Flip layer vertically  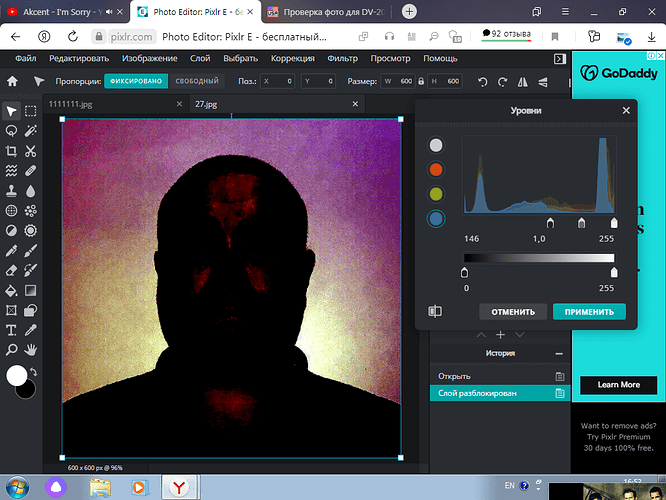point(543,82)
